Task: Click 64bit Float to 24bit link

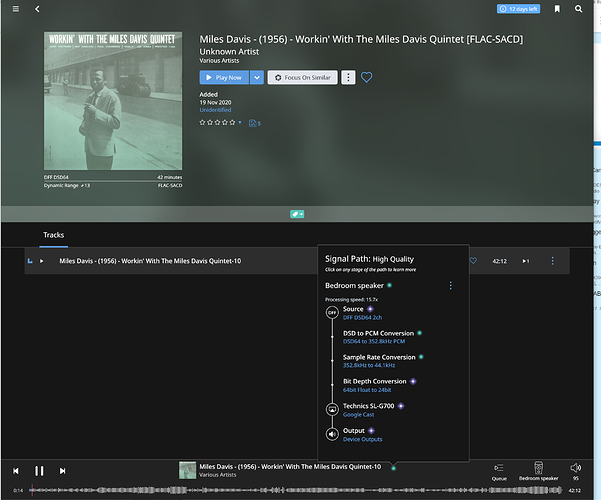Action: pos(367,390)
